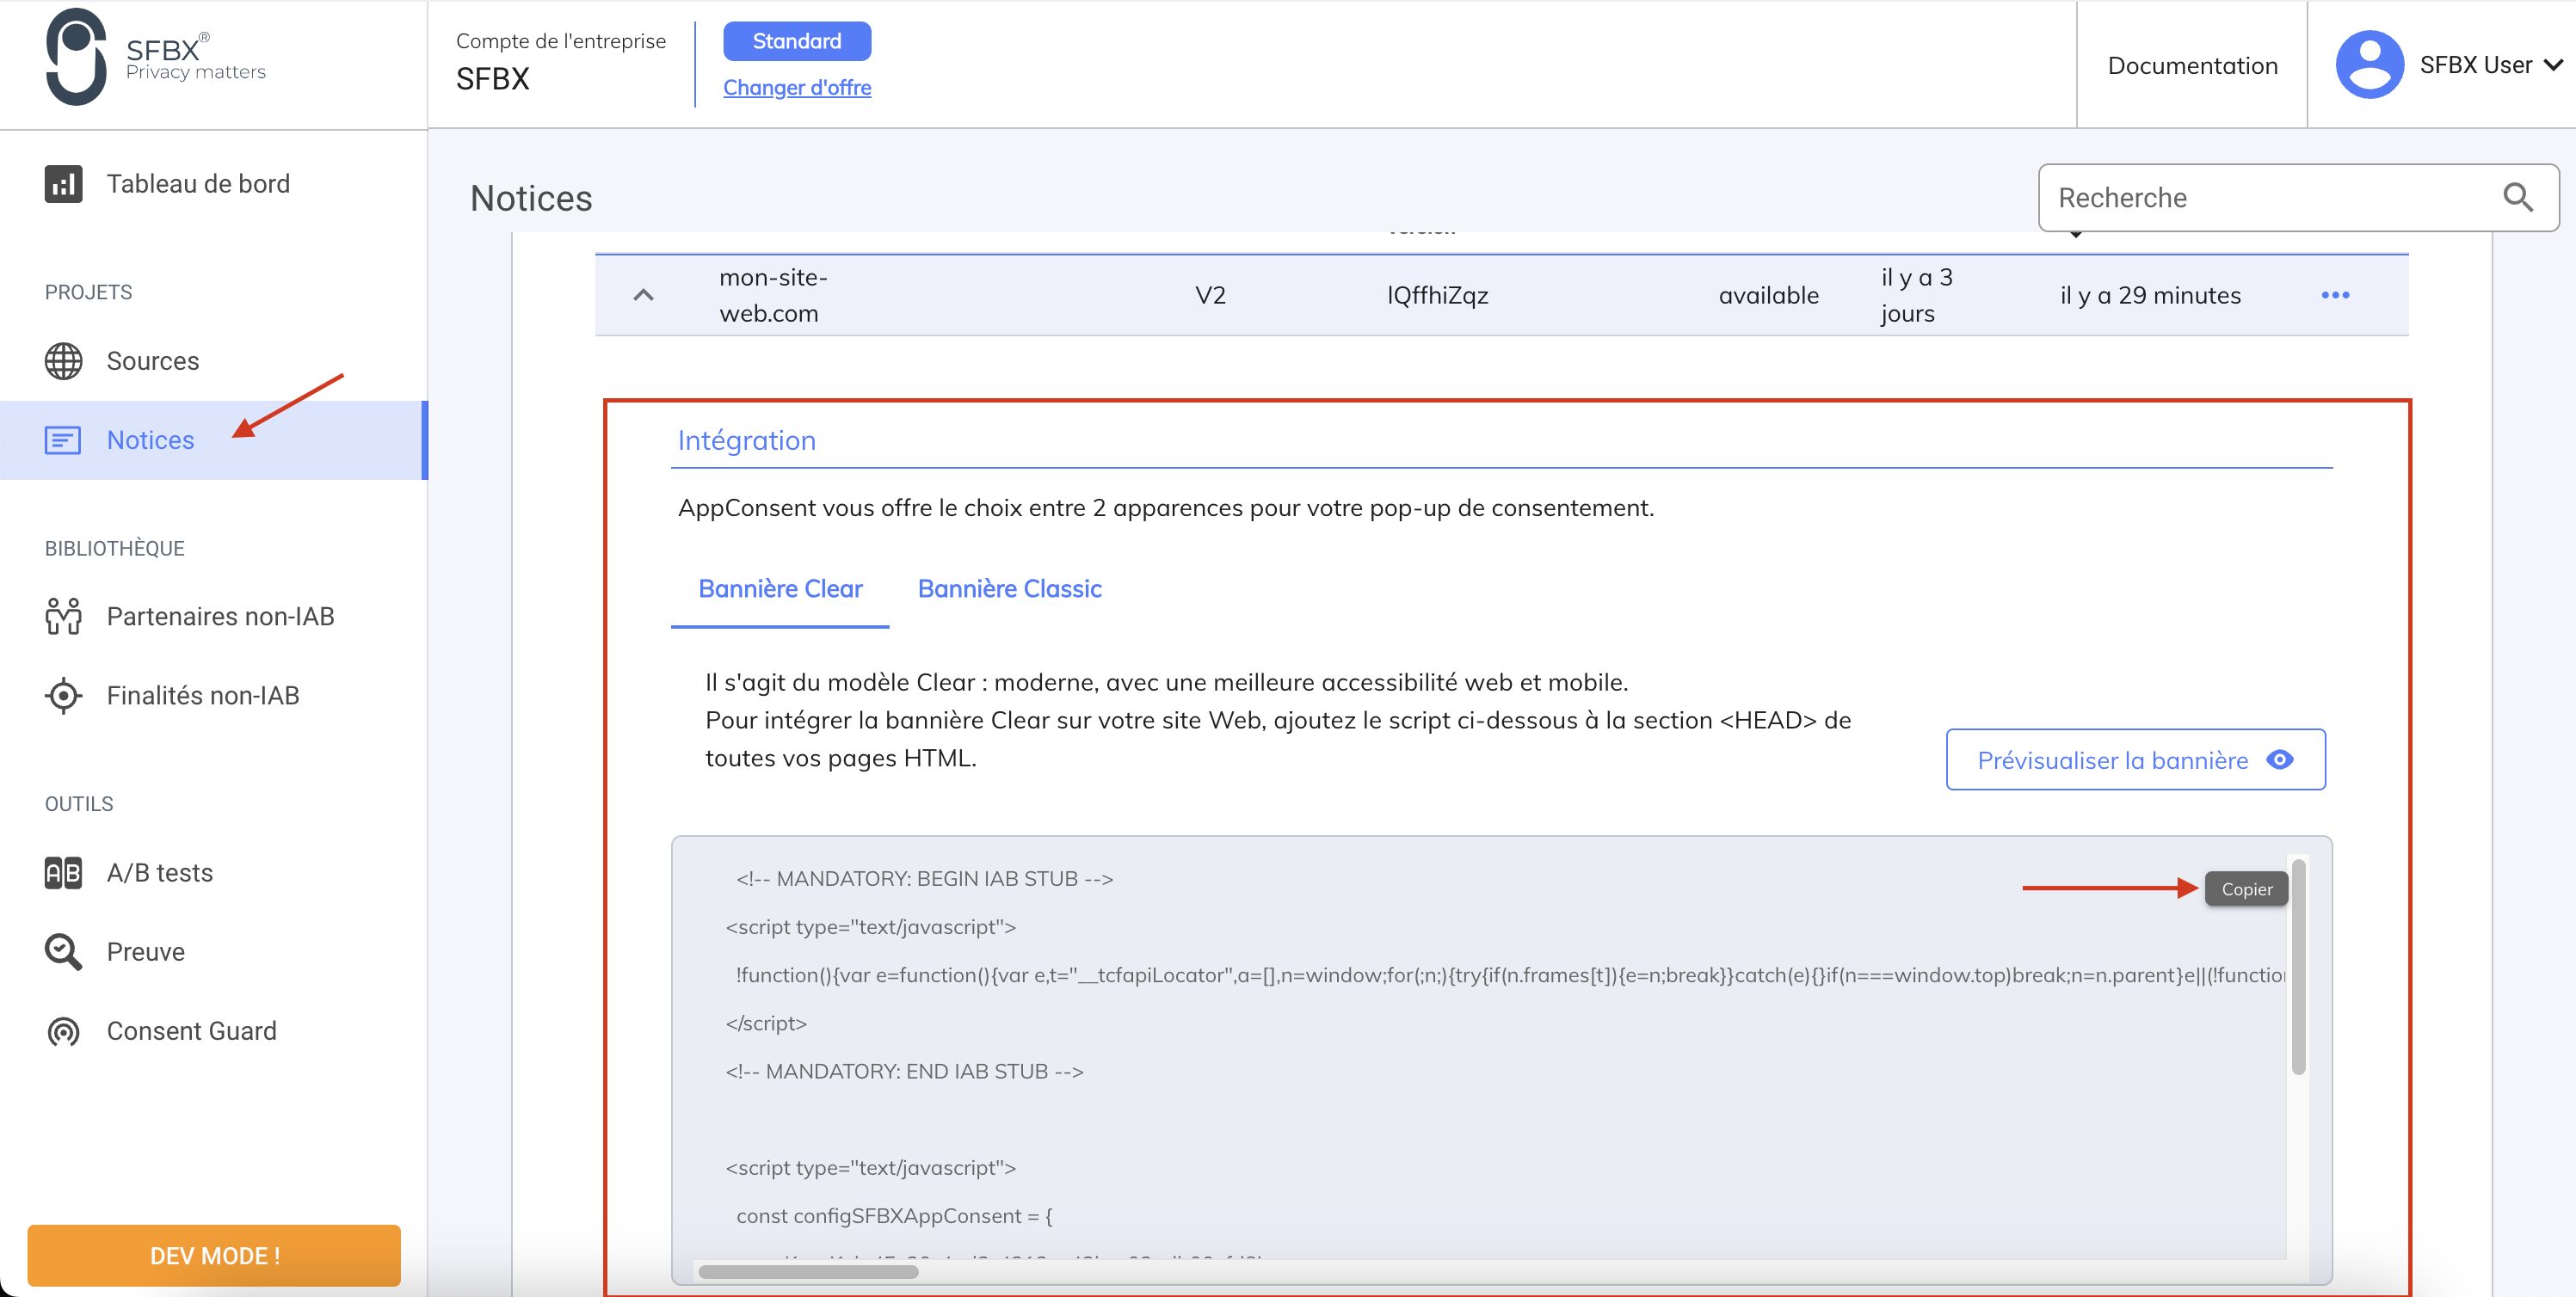Click the A/B tests icon
The height and width of the screenshot is (1297, 2576).
pos(63,872)
